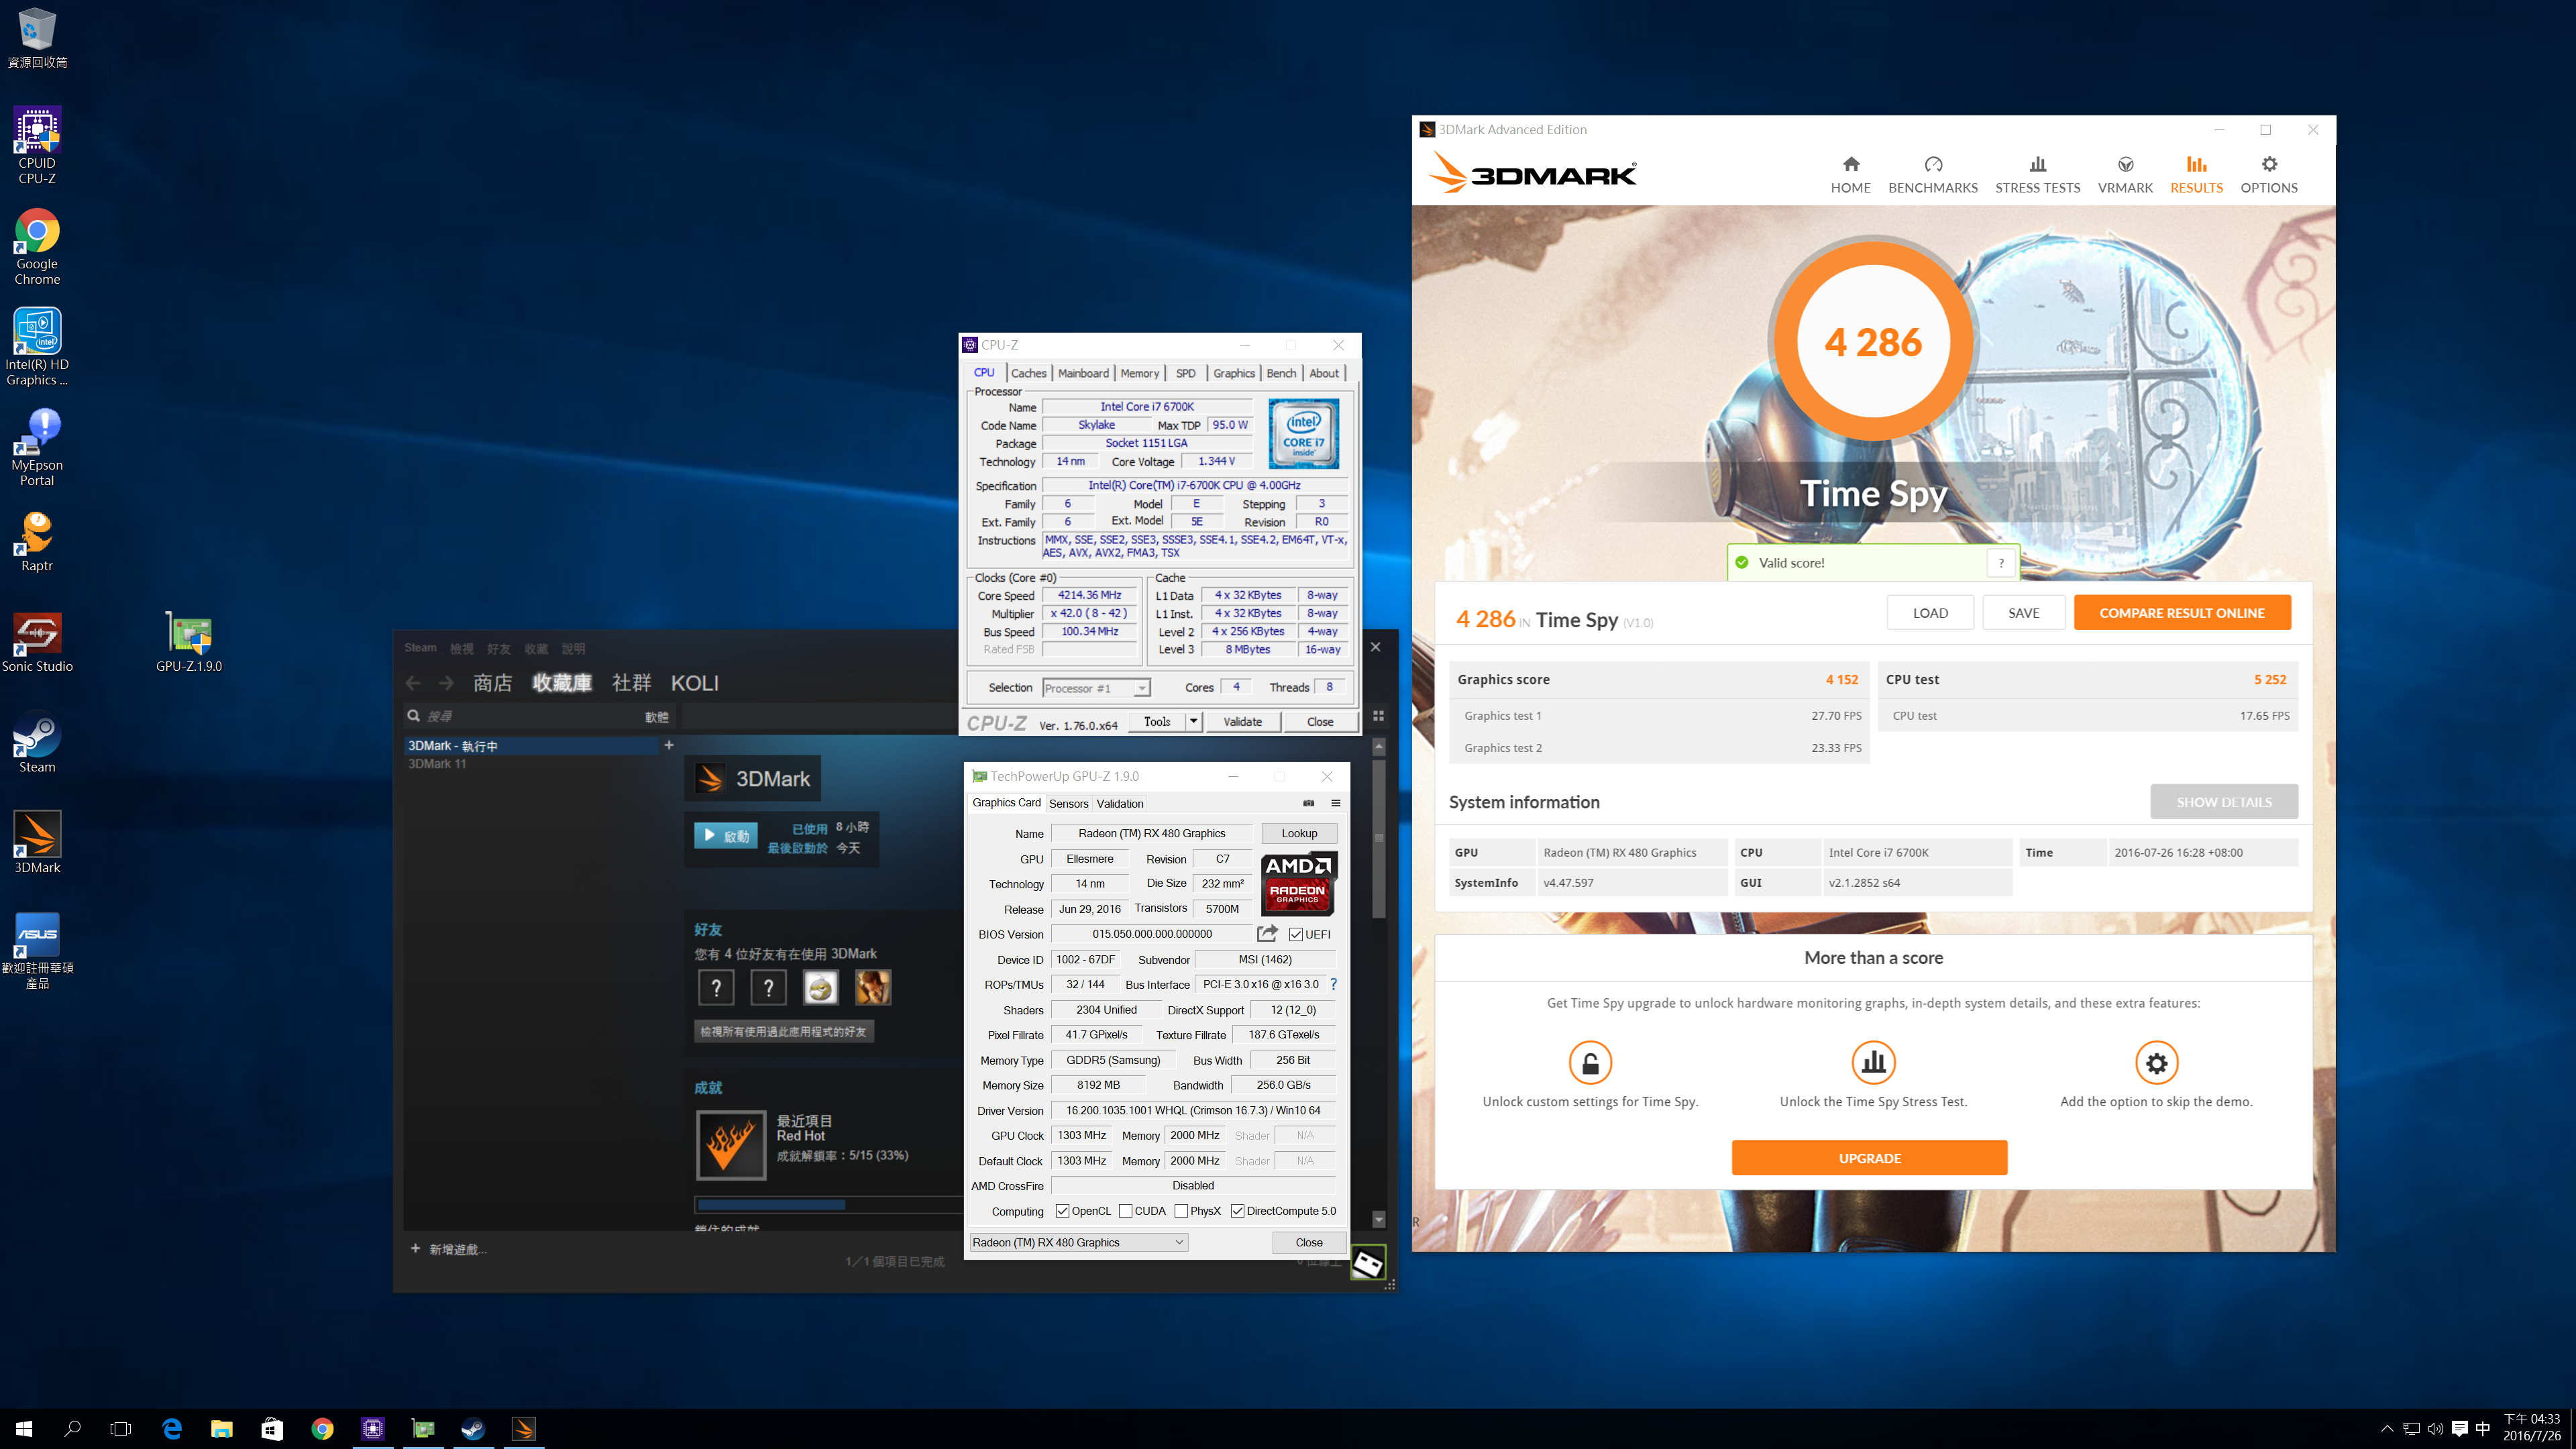The height and width of the screenshot is (1449, 2576).
Task: Toggle UEFI checkbox in GPU-Z
Action: [x=1296, y=934]
